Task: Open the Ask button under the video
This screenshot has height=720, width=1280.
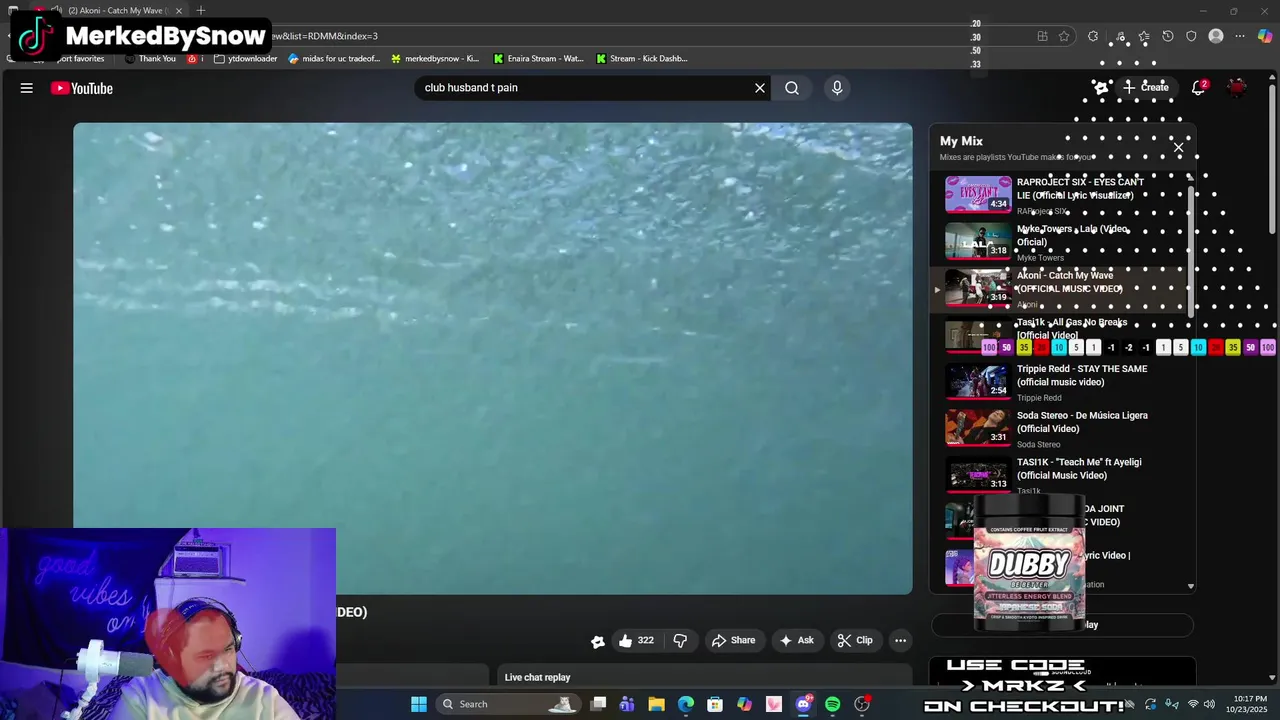Action: [x=796, y=640]
